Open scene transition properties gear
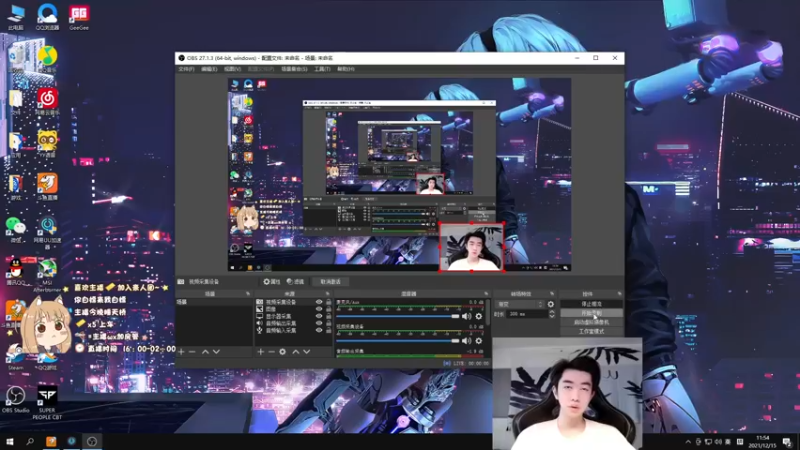The width and height of the screenshot is (800, 450). coord(551,304)
